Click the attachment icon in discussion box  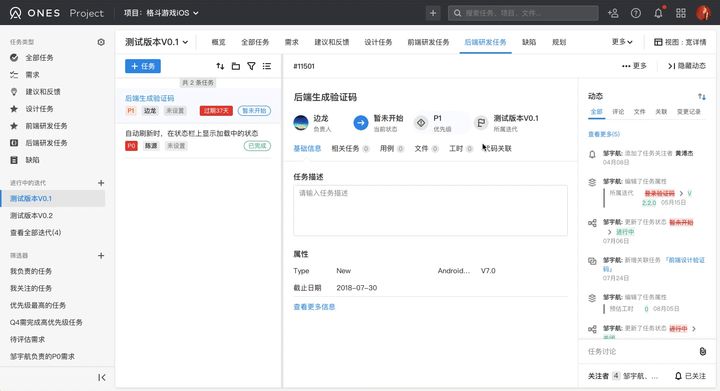point(703,352)
